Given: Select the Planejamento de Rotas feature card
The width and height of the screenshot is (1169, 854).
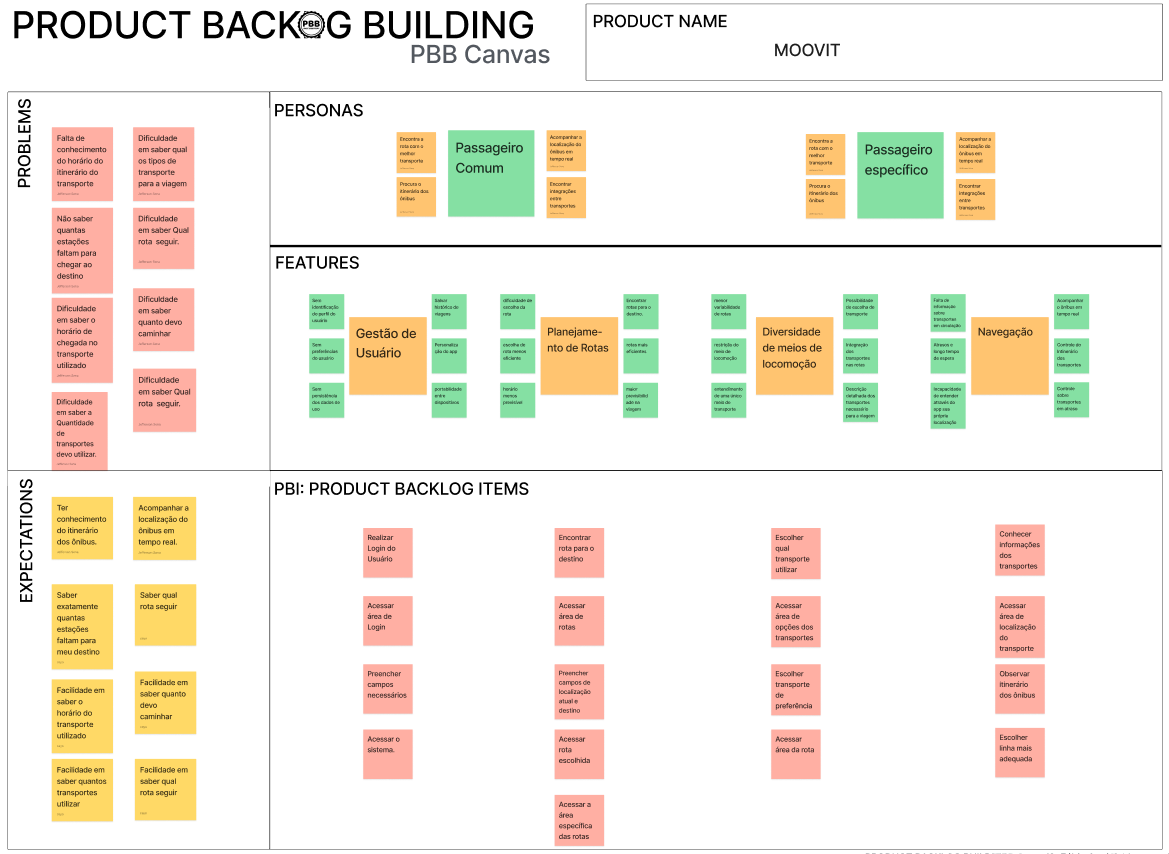Looking at the screenshot, I should 579,356.
